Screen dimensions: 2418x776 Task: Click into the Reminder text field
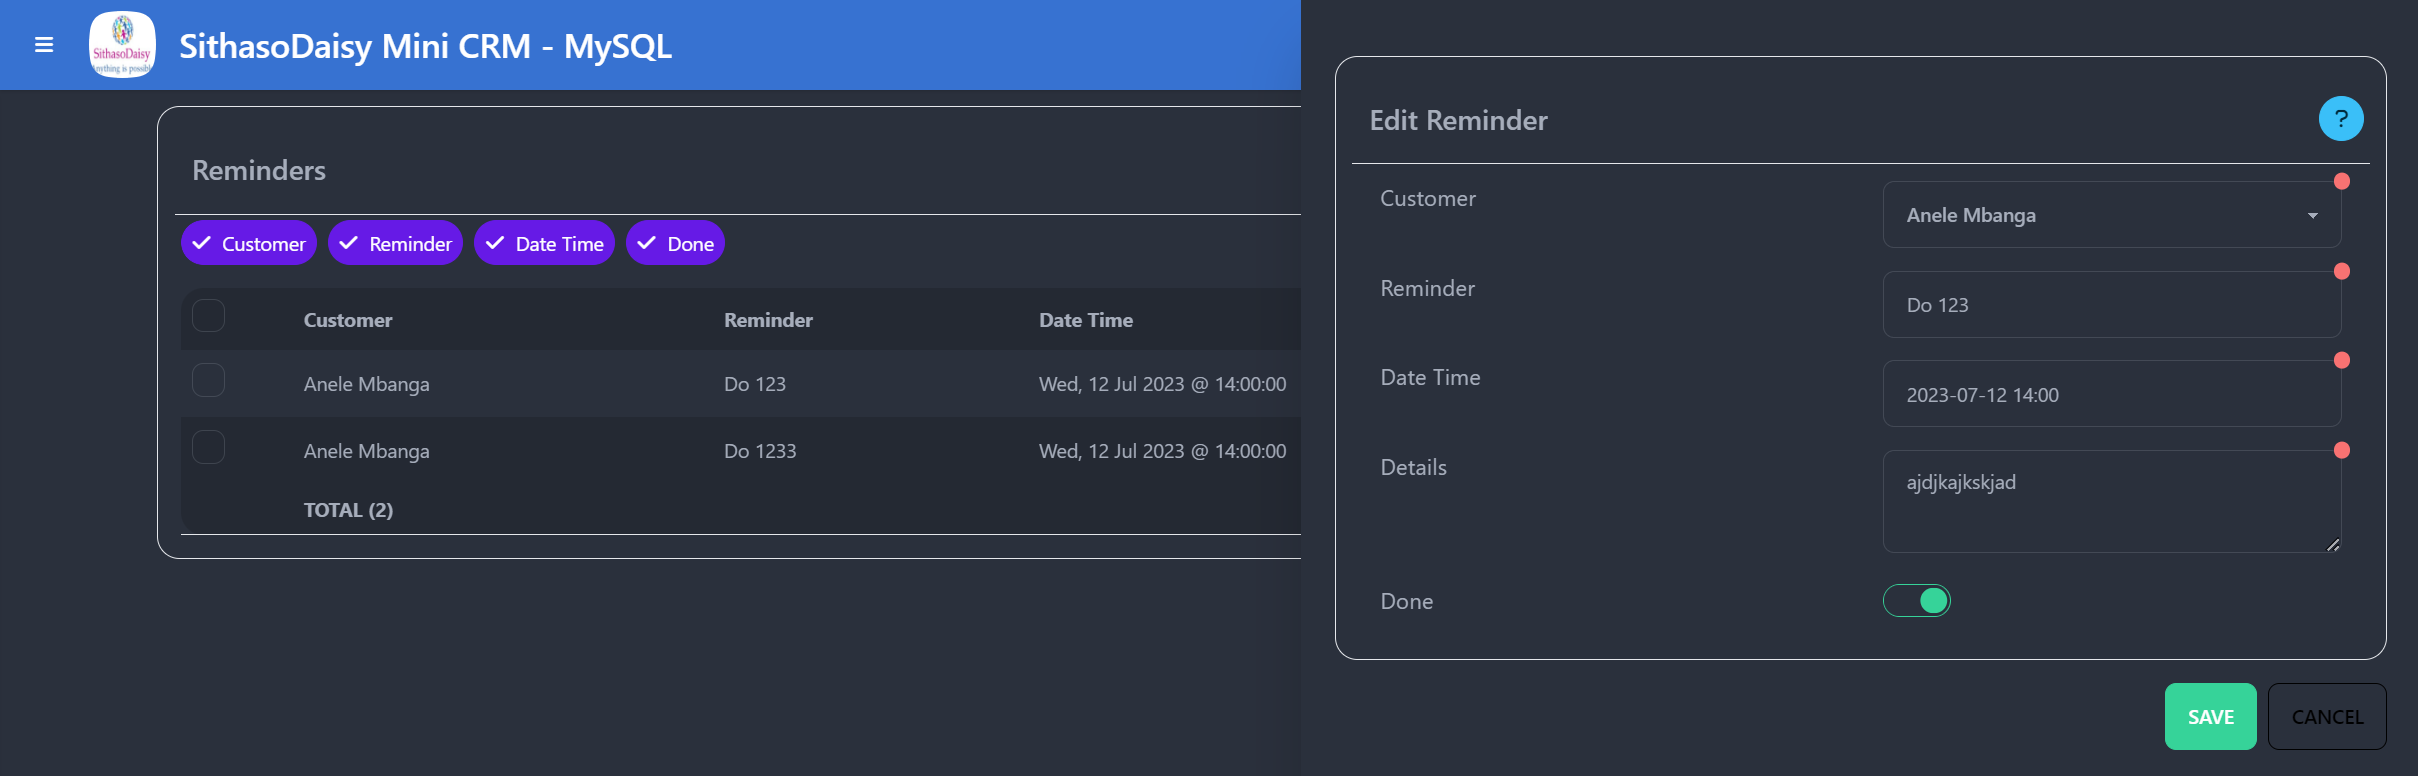point(2110,305)
